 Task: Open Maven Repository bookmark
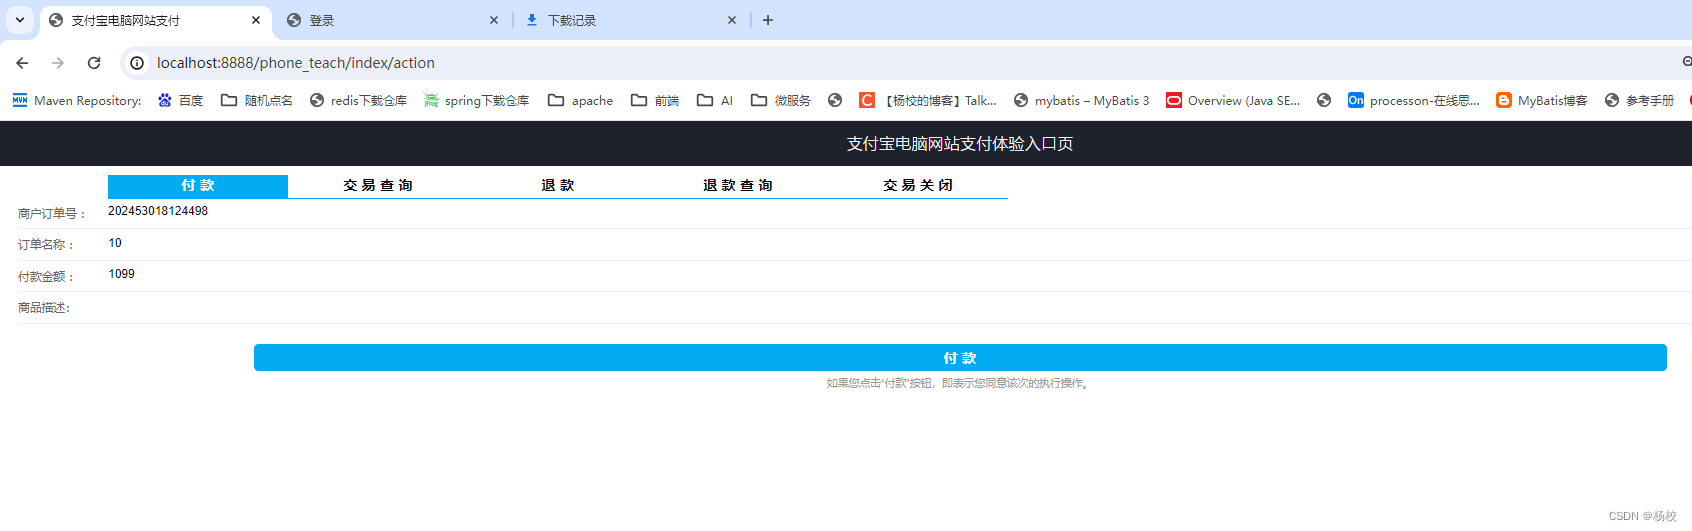[x=76, y=100]
